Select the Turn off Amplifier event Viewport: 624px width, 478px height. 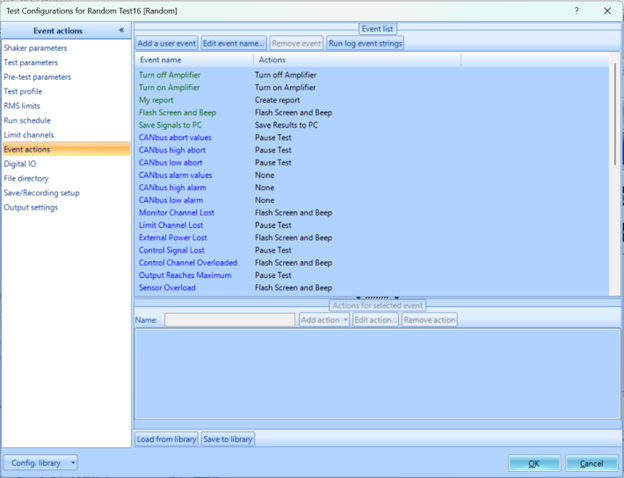[x=168, y=75]
